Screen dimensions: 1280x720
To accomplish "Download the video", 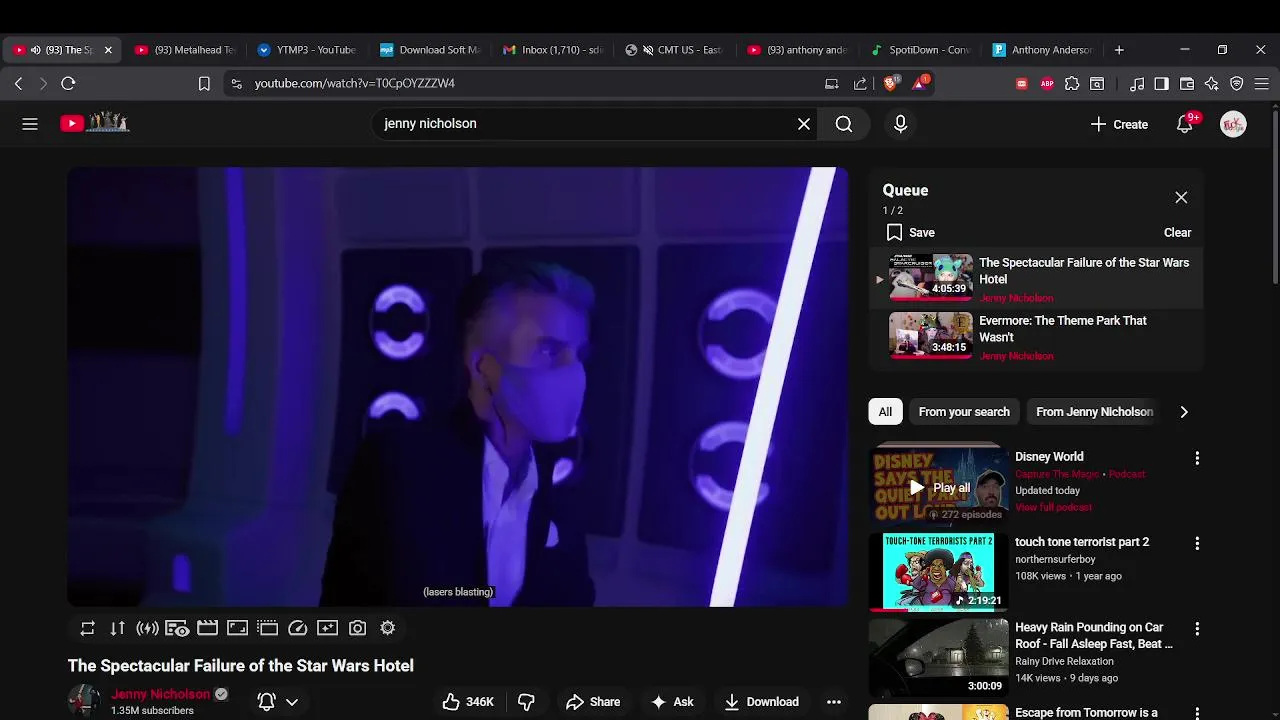I will tap(762, 702).
